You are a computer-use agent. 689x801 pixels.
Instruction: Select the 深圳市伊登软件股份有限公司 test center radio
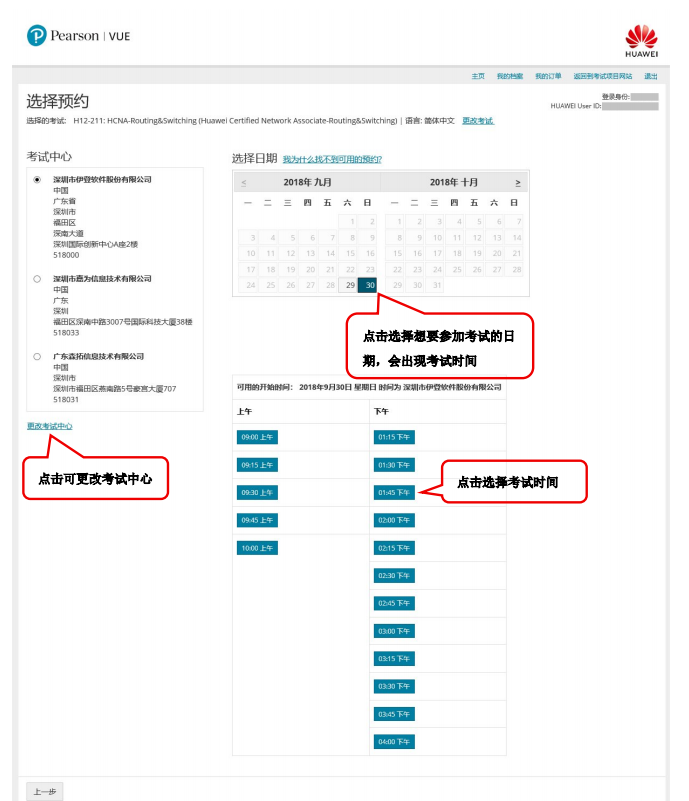coord(37,180)
